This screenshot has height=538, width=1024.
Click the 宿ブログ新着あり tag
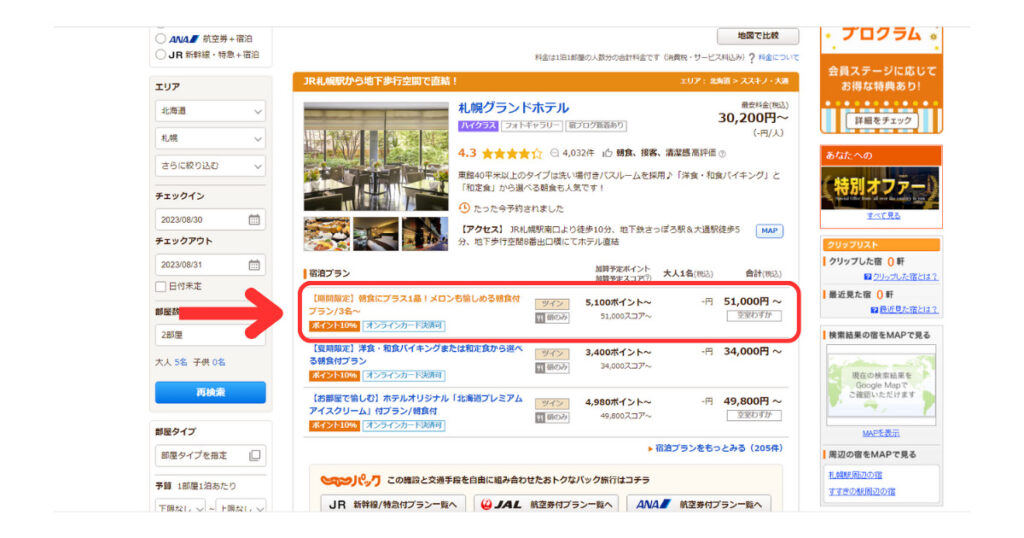coord(596,125)
